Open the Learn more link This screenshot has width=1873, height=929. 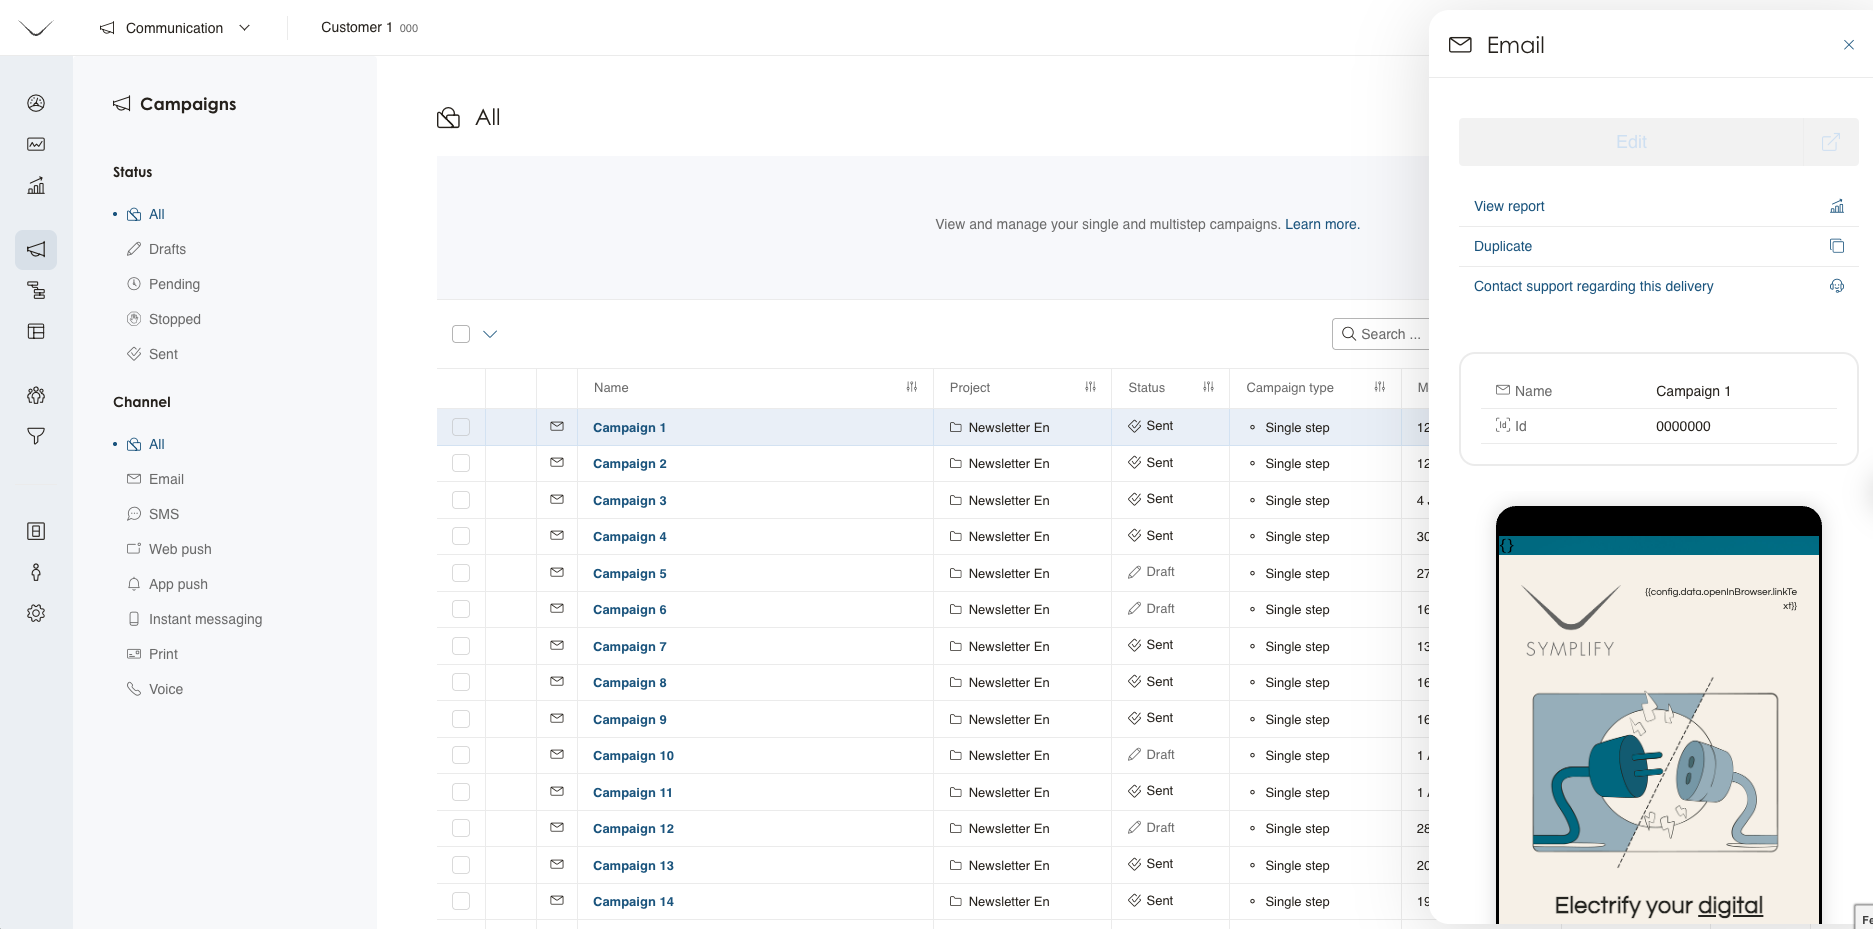[1321, 224]
